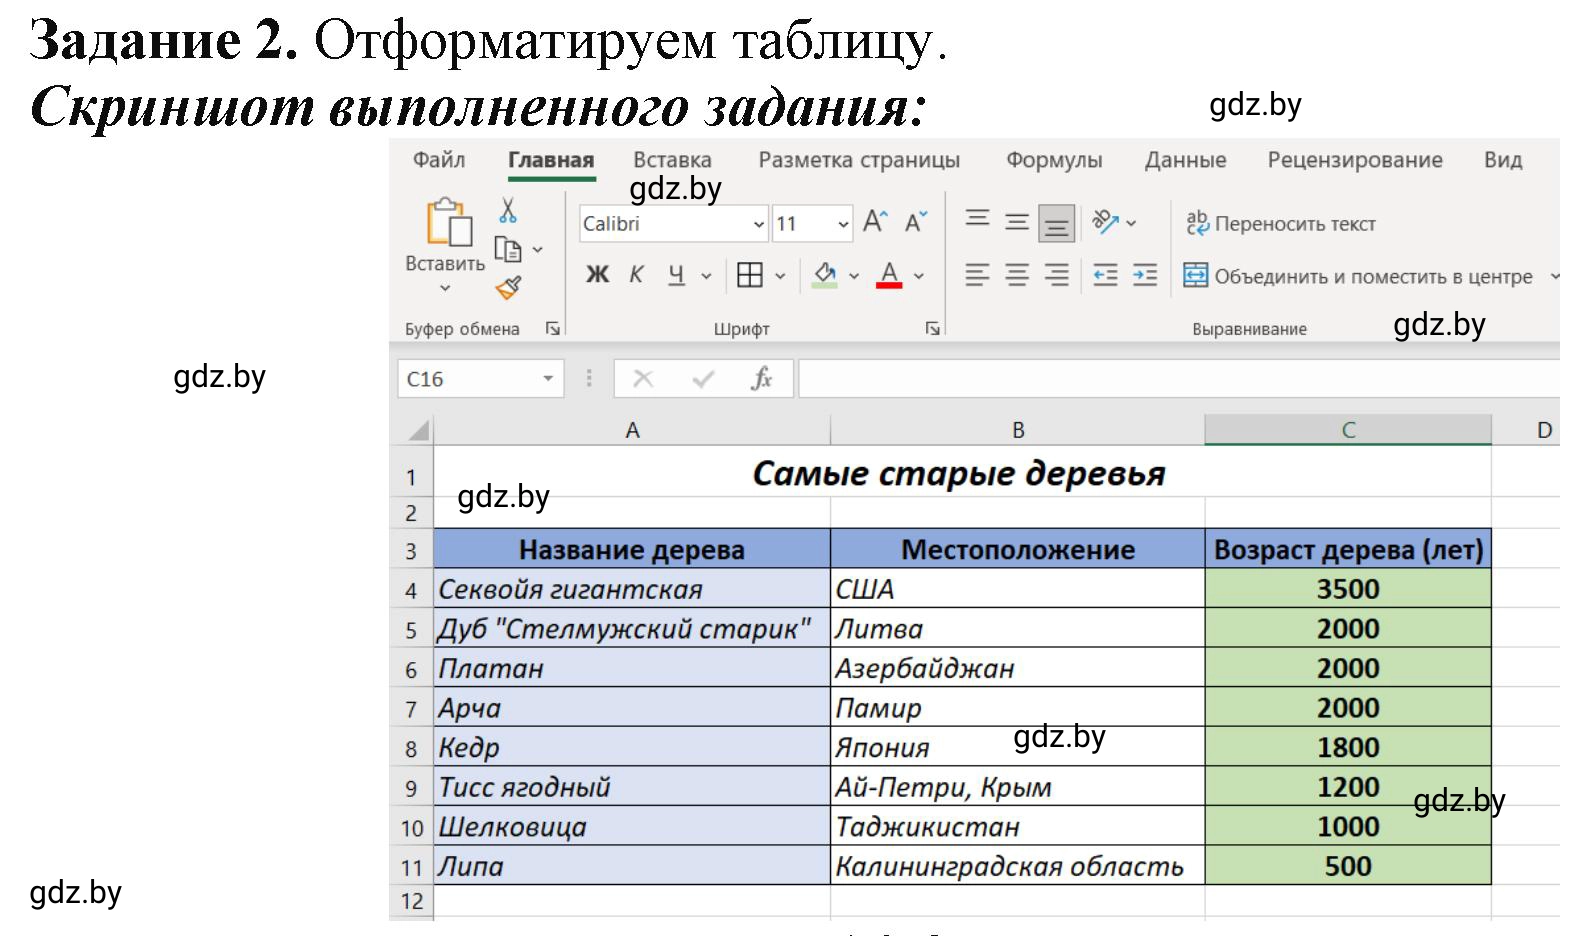The height and width of the screenshot is (936, 1581).
Task: Select the Format Painter brush icon
Action: point(508,288)
